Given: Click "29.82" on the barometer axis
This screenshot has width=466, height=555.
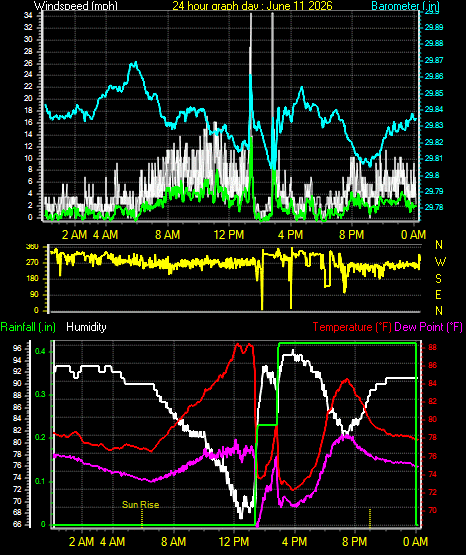Looking at the screenshot, I should (433, 142).
